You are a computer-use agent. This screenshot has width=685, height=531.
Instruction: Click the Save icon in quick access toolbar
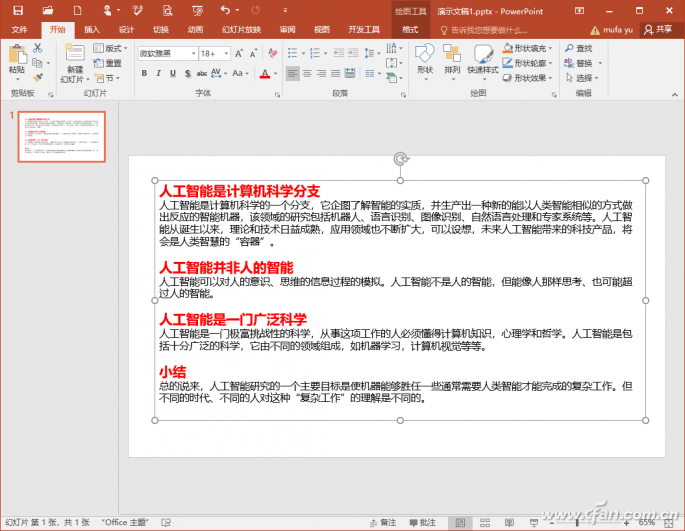(x=18, y=10)
